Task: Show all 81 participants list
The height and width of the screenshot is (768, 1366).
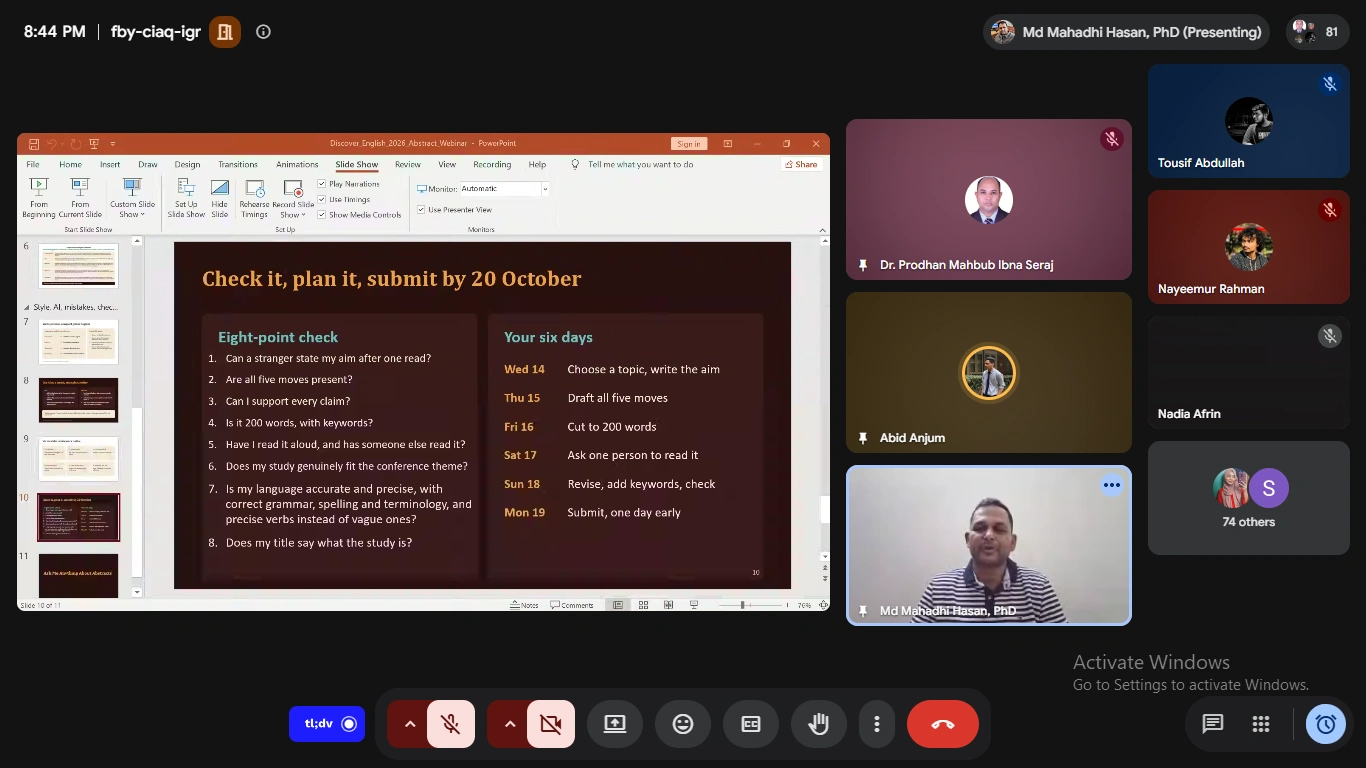Action: click(x=1318, y=32)
